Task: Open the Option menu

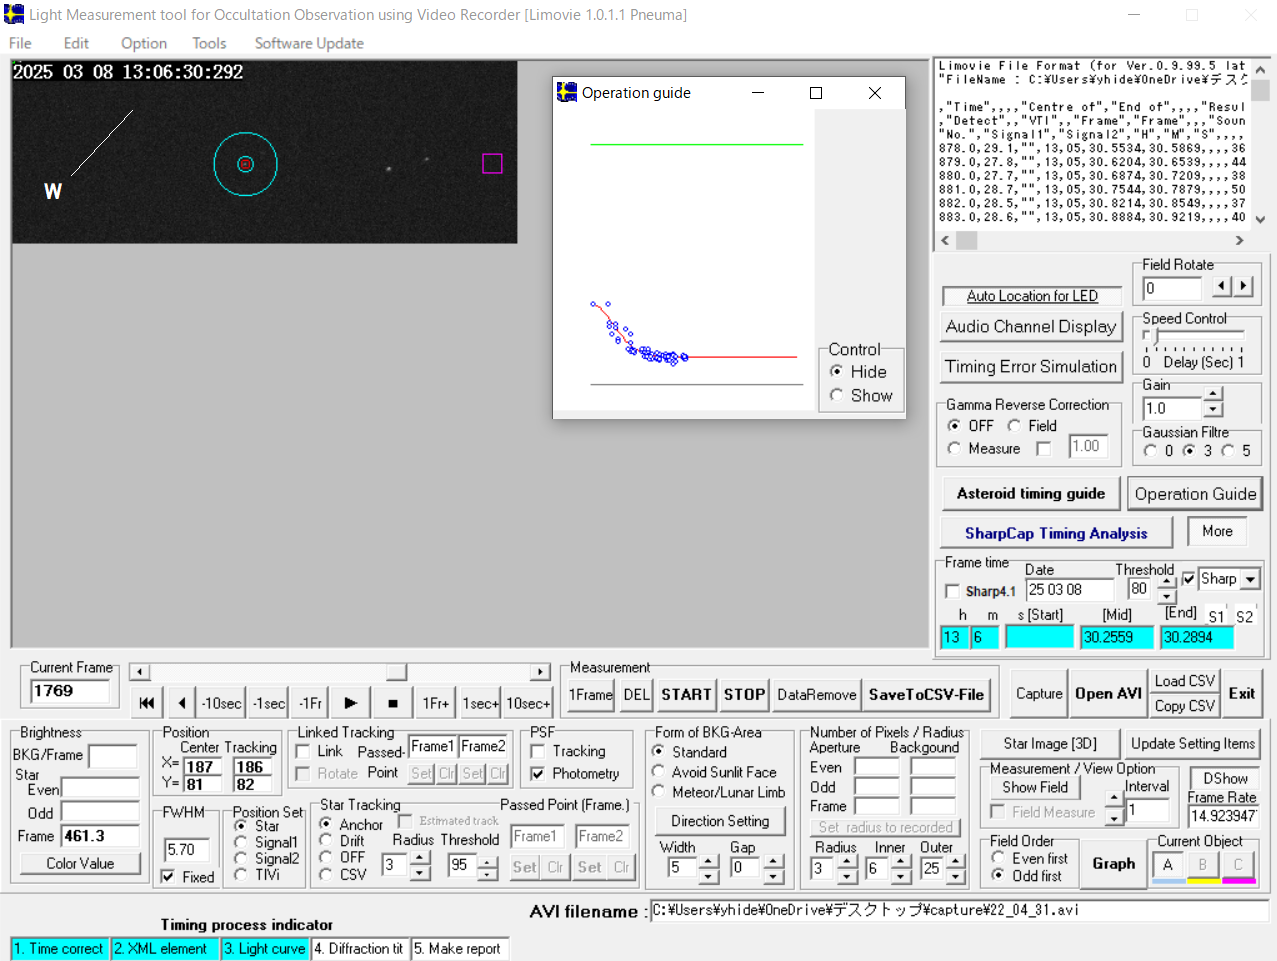Action: pos(144,43)
